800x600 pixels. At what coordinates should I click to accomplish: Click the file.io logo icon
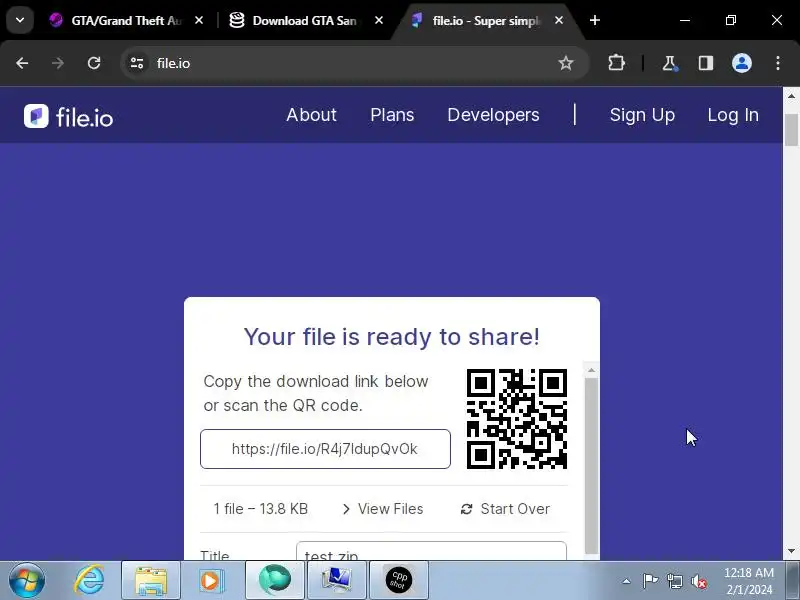click(x=36, y=116)
